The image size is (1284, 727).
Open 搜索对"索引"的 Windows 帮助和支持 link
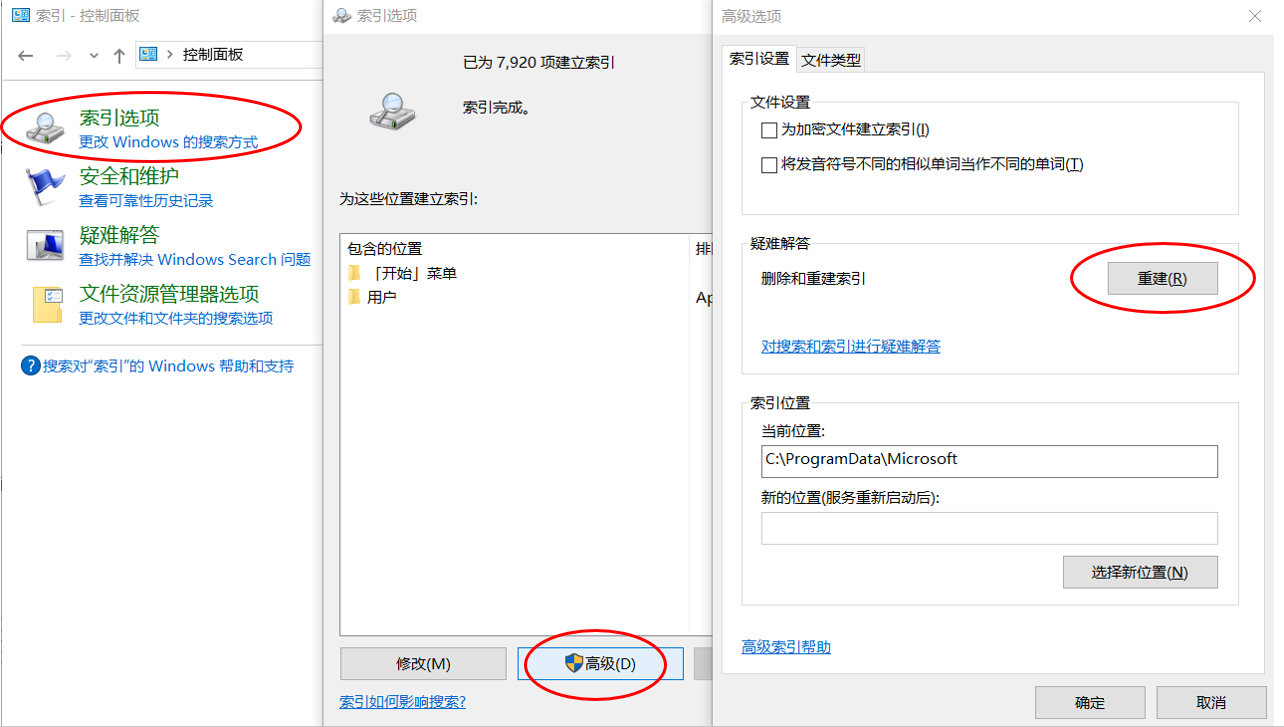pos(168,366)
